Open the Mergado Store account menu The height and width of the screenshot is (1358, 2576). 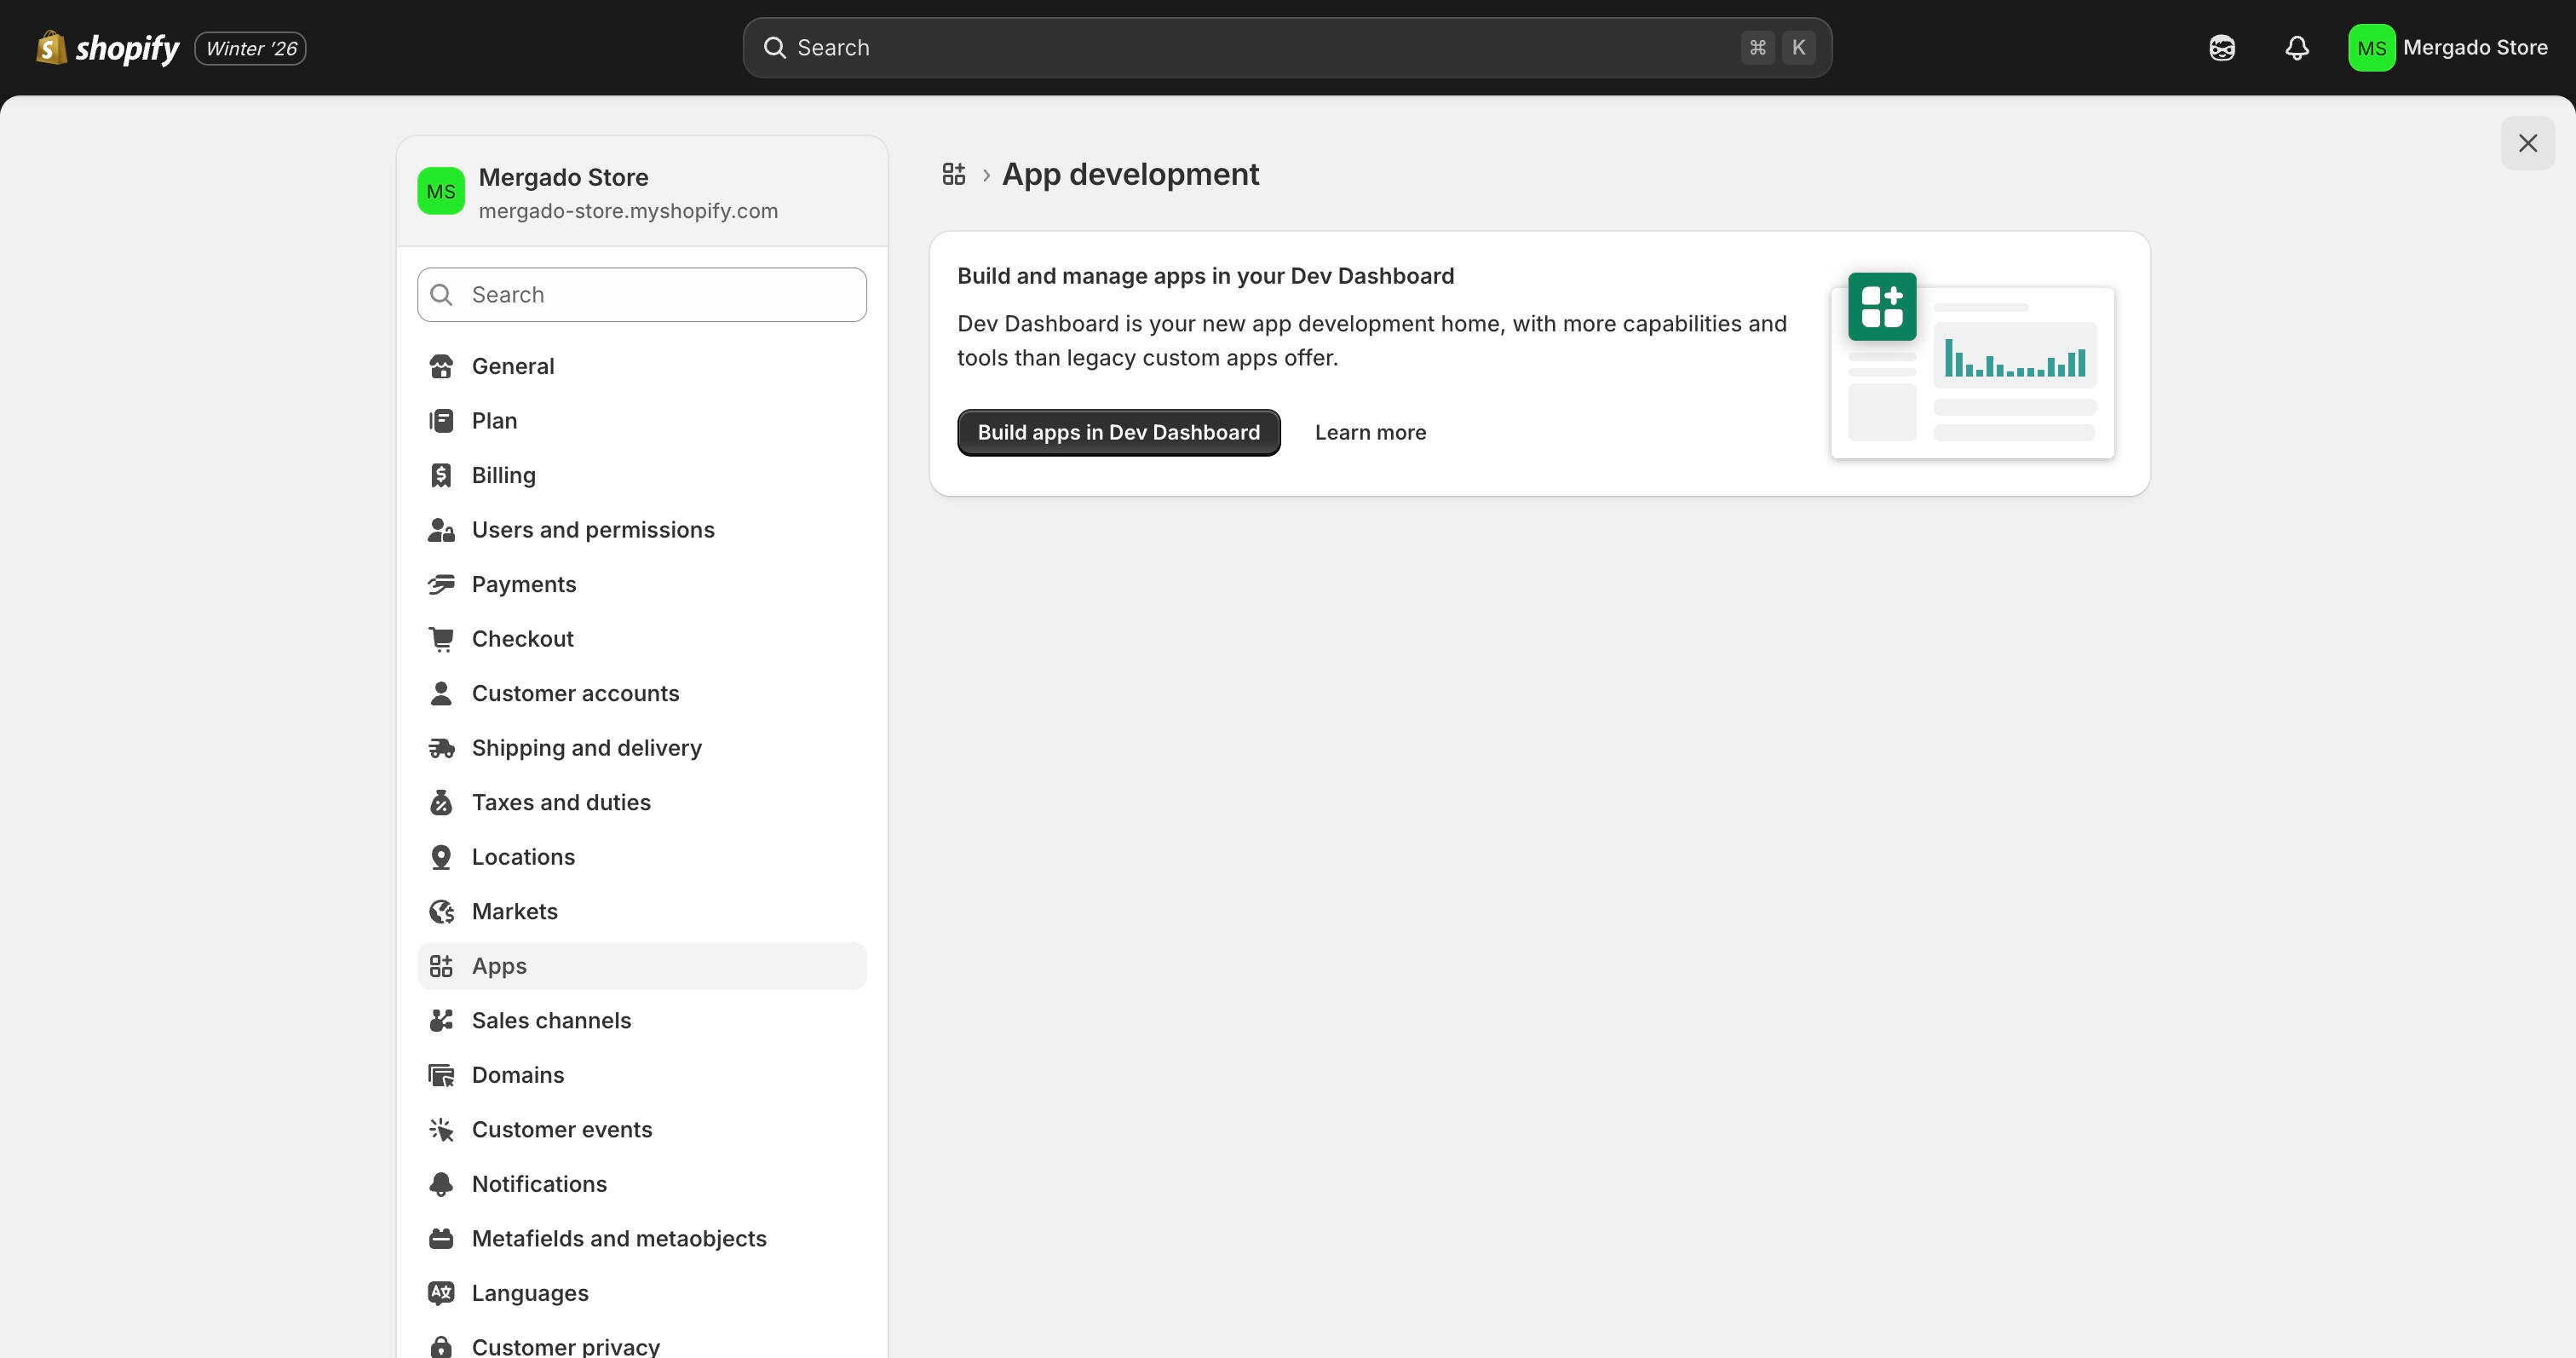pyautogui.click(x=2447, y=48)
